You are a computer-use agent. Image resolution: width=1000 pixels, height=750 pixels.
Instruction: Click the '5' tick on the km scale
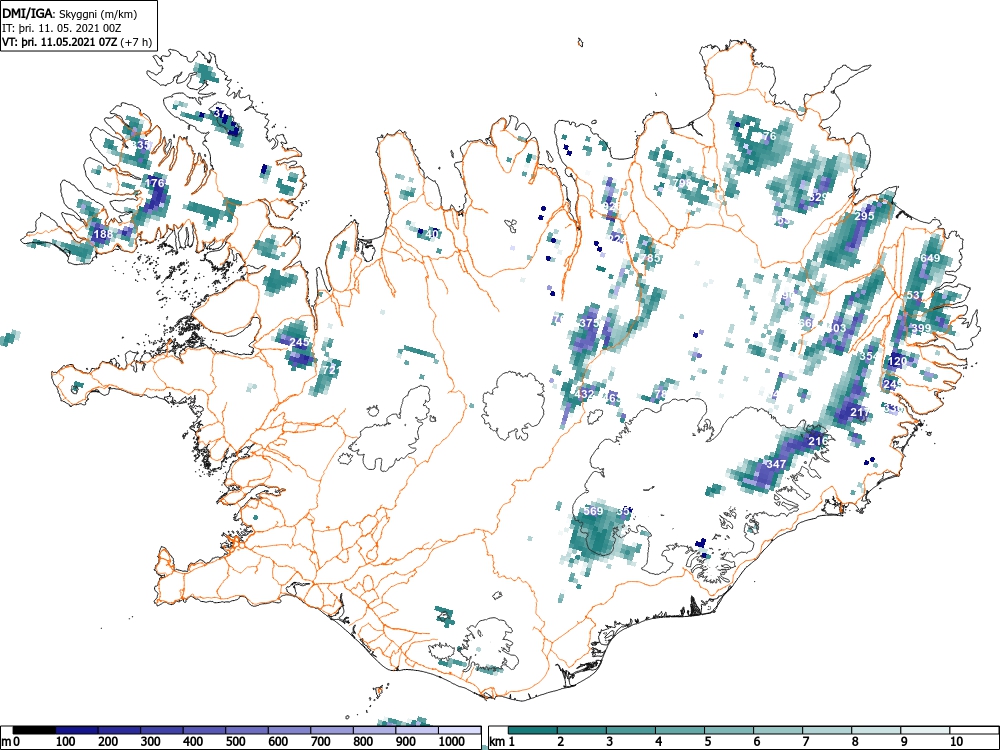(x=708, y=741)
